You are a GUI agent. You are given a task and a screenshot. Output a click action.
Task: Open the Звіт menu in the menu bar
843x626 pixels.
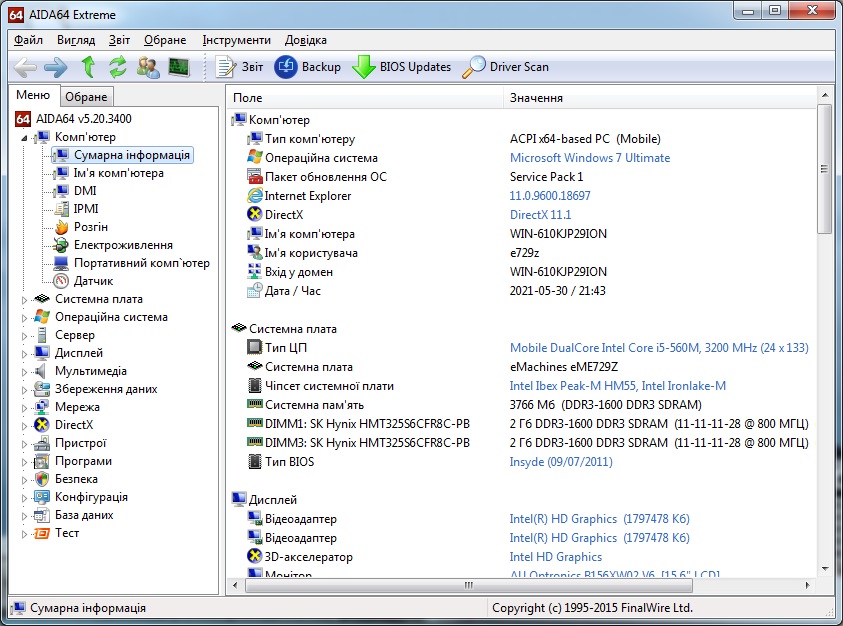119,40
